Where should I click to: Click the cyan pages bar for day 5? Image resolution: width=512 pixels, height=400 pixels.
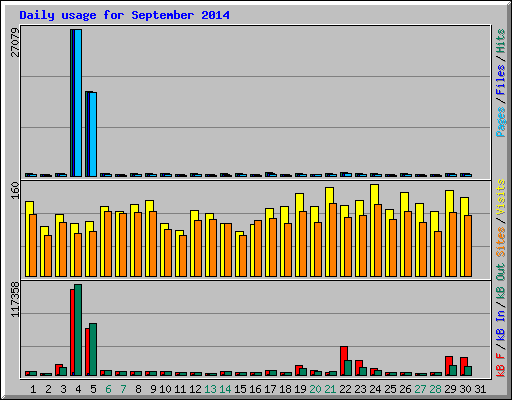click(93, 134)
